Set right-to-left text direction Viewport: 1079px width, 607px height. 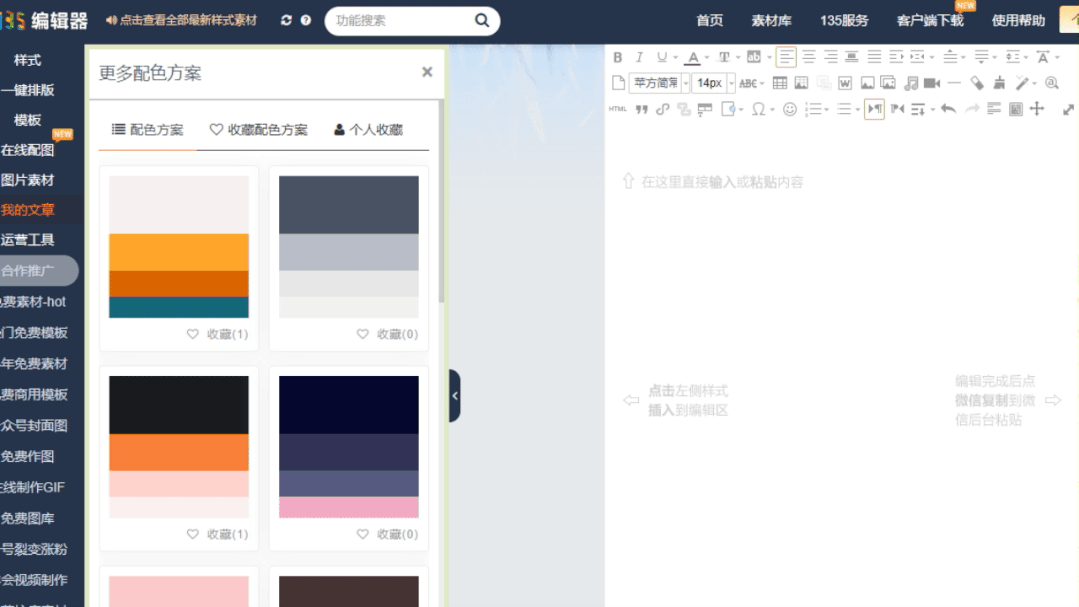tap(897, 109)
